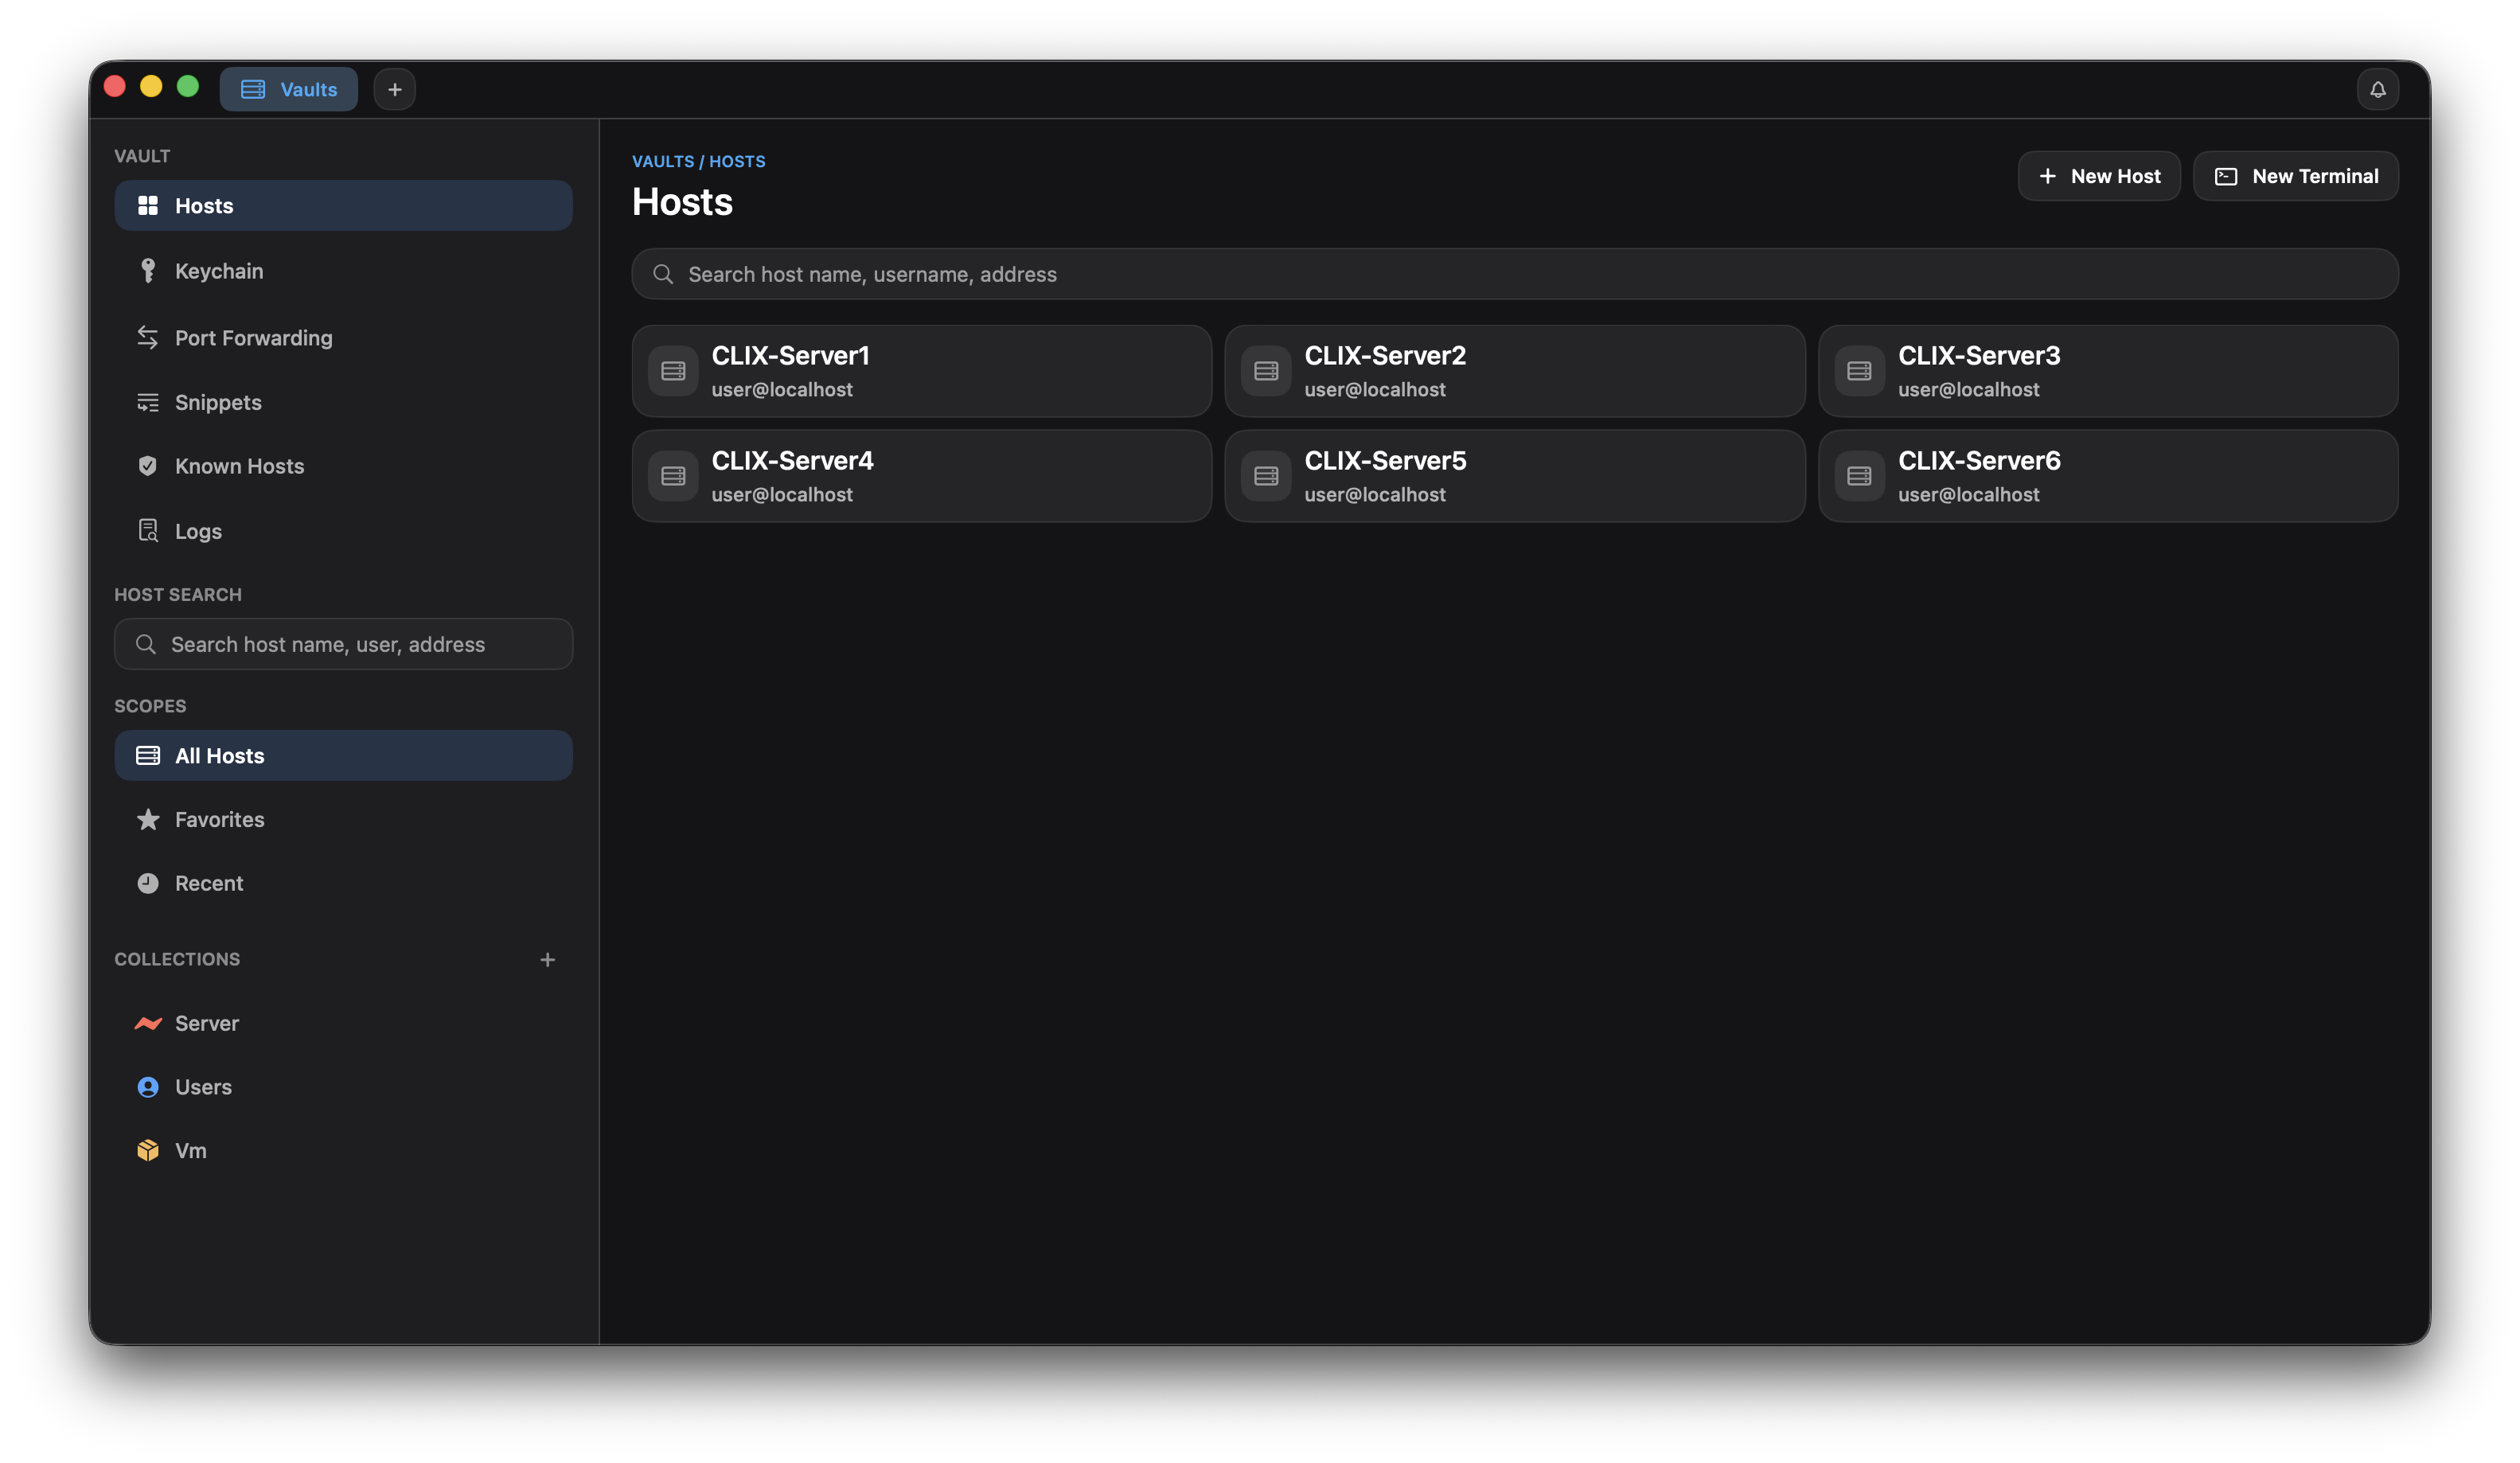Image resolution: width=2520 pixels, height=1463 pixels.
Task: Focus the sidebar host search field
Action: 343,644
